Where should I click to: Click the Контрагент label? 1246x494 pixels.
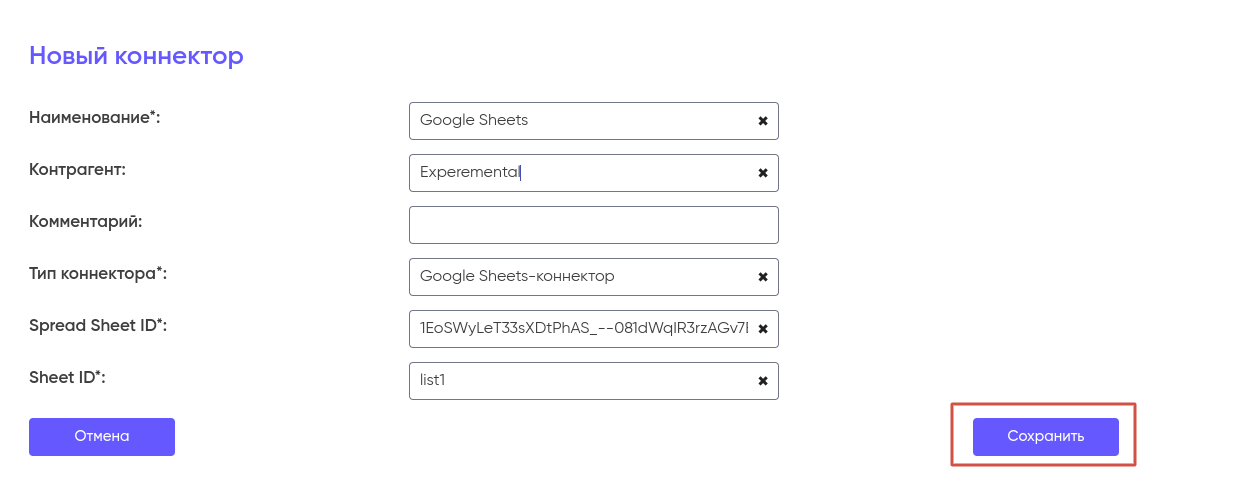tap(77, 170)
